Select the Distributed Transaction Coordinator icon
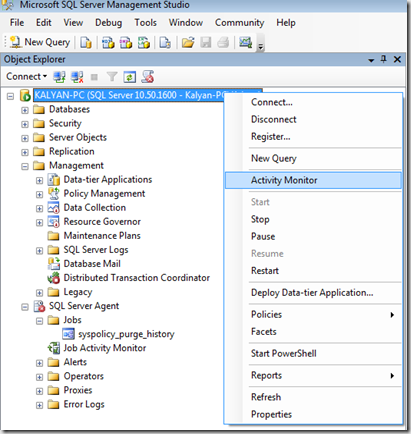 [54, 278]
